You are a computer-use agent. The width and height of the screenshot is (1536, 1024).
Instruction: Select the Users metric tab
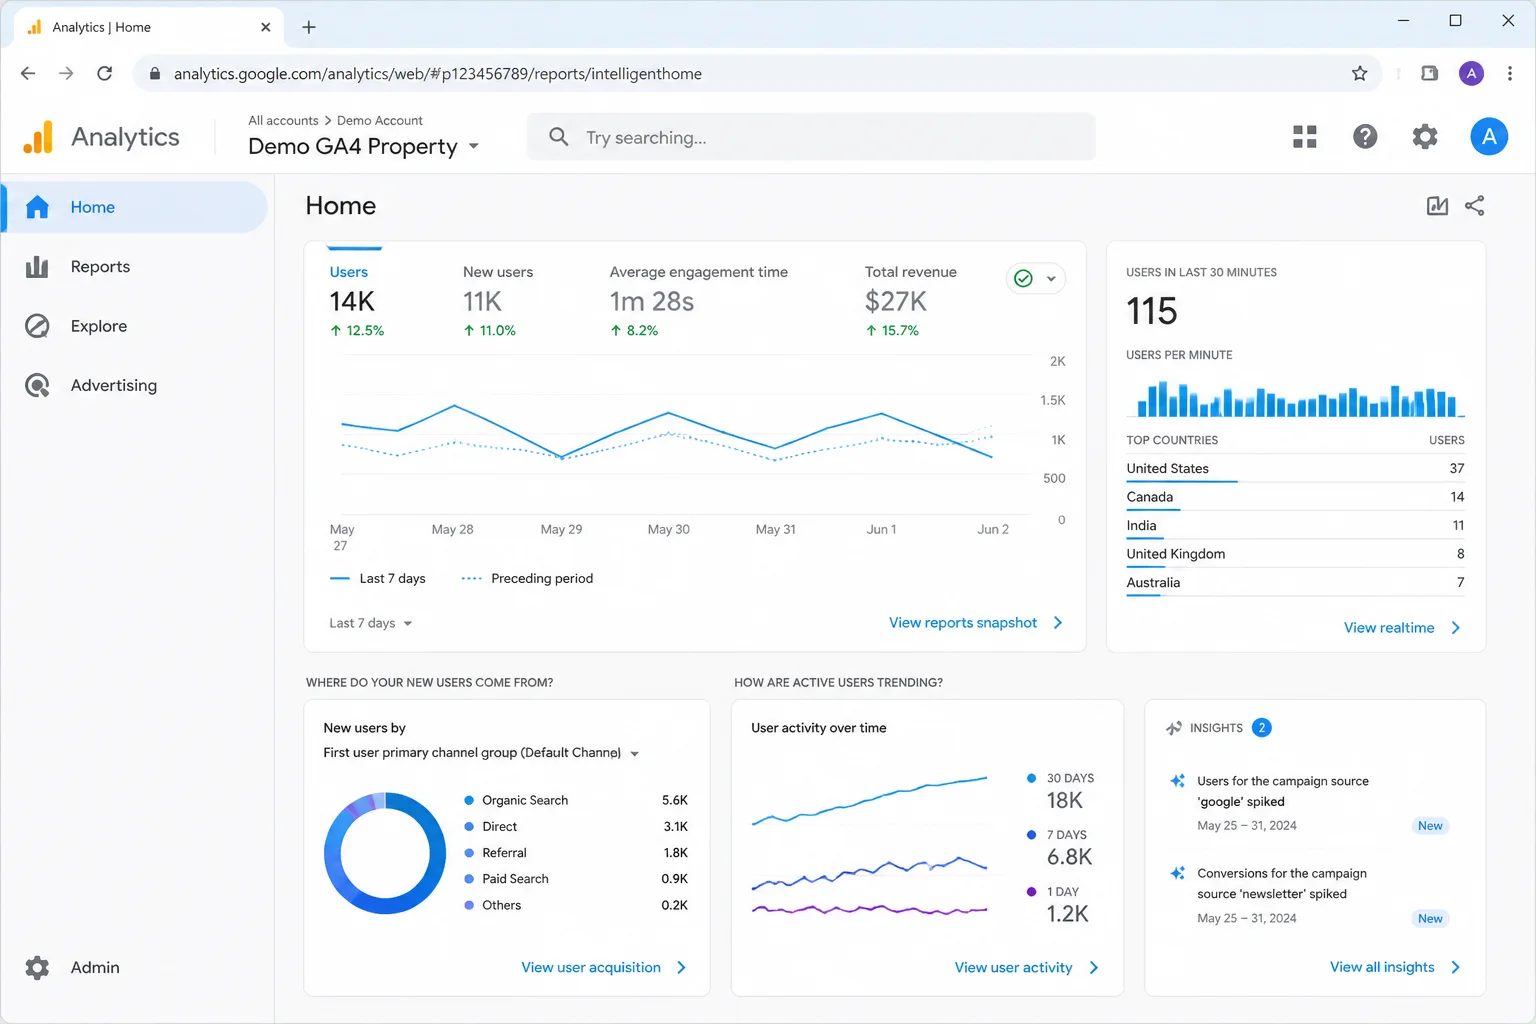357,301
